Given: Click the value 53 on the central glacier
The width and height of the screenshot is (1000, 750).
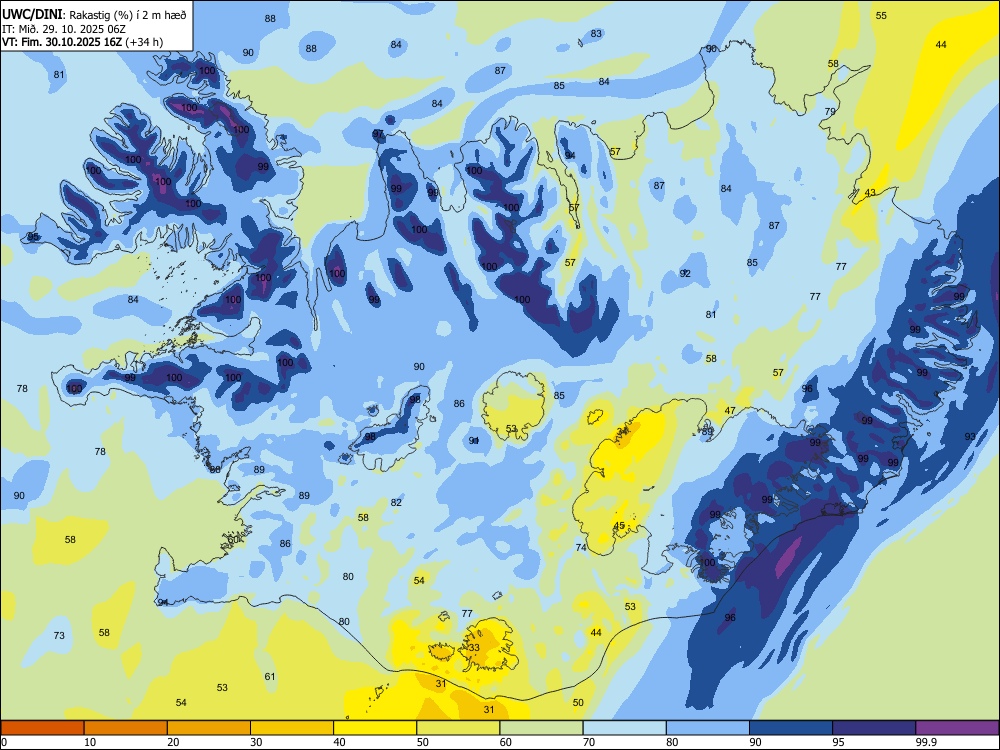Looking at the screenshot, I should pos(511,429).
